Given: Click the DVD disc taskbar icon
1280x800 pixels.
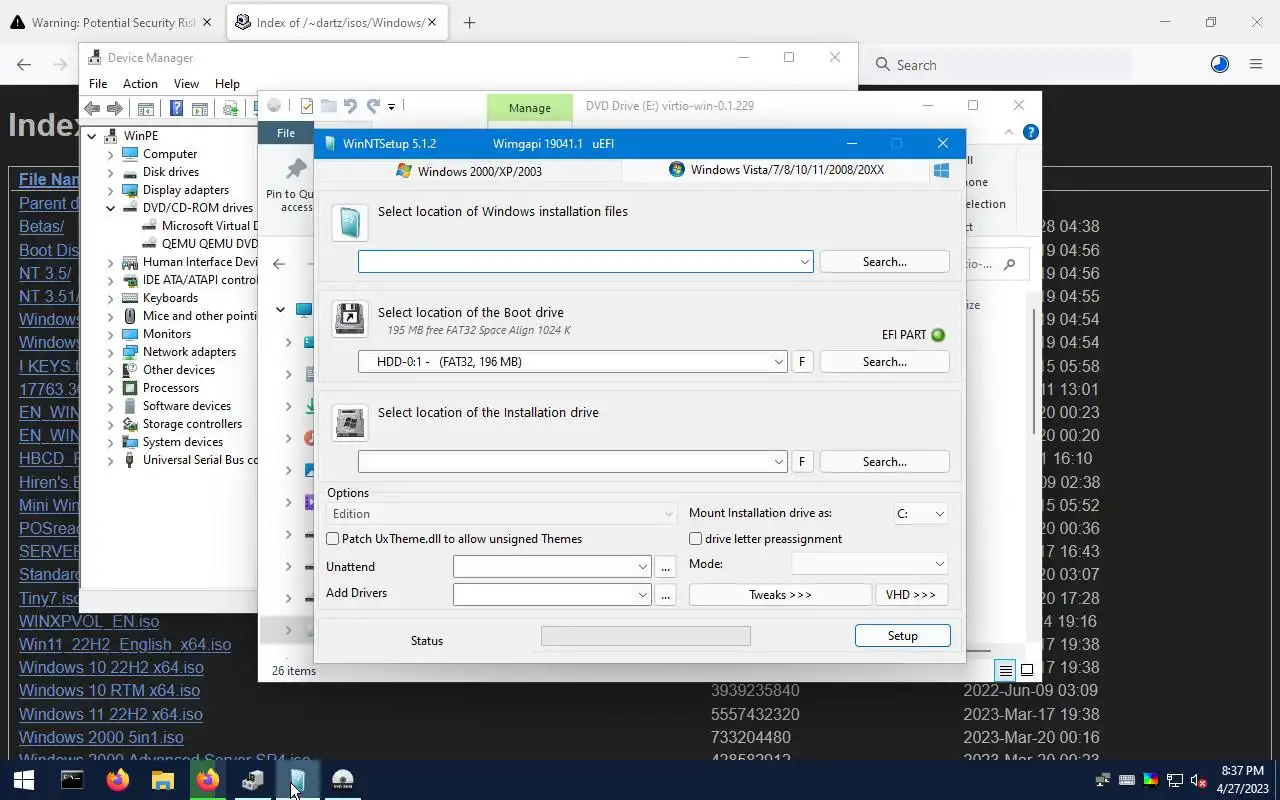Looking at the screenshot, I should tap(342, 780).
